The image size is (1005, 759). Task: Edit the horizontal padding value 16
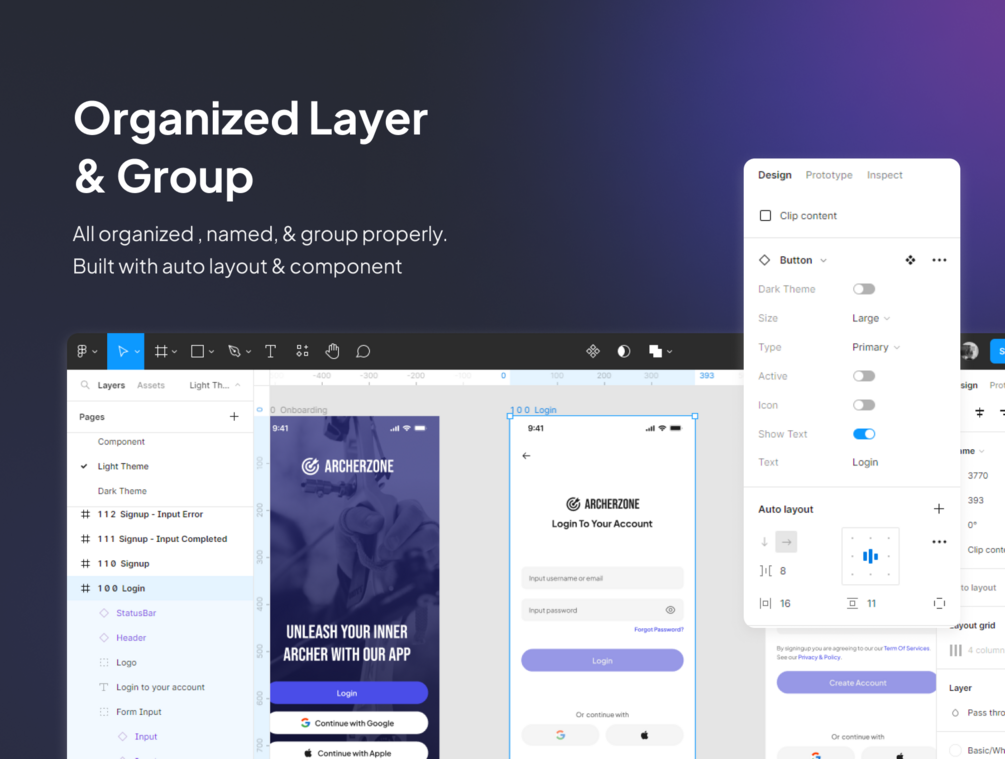[x=785, y=603]
